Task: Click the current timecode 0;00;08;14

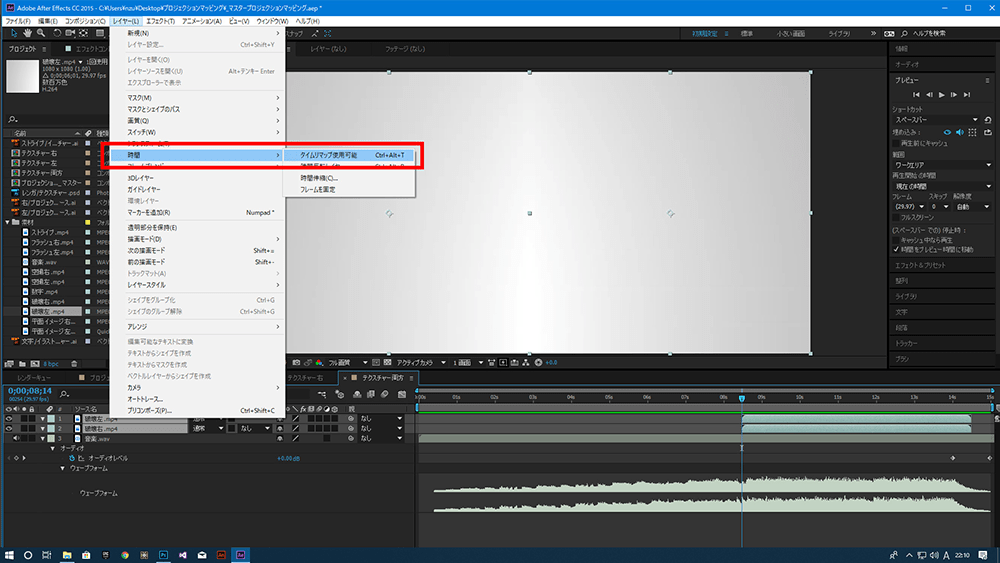Action: [30, 391]
